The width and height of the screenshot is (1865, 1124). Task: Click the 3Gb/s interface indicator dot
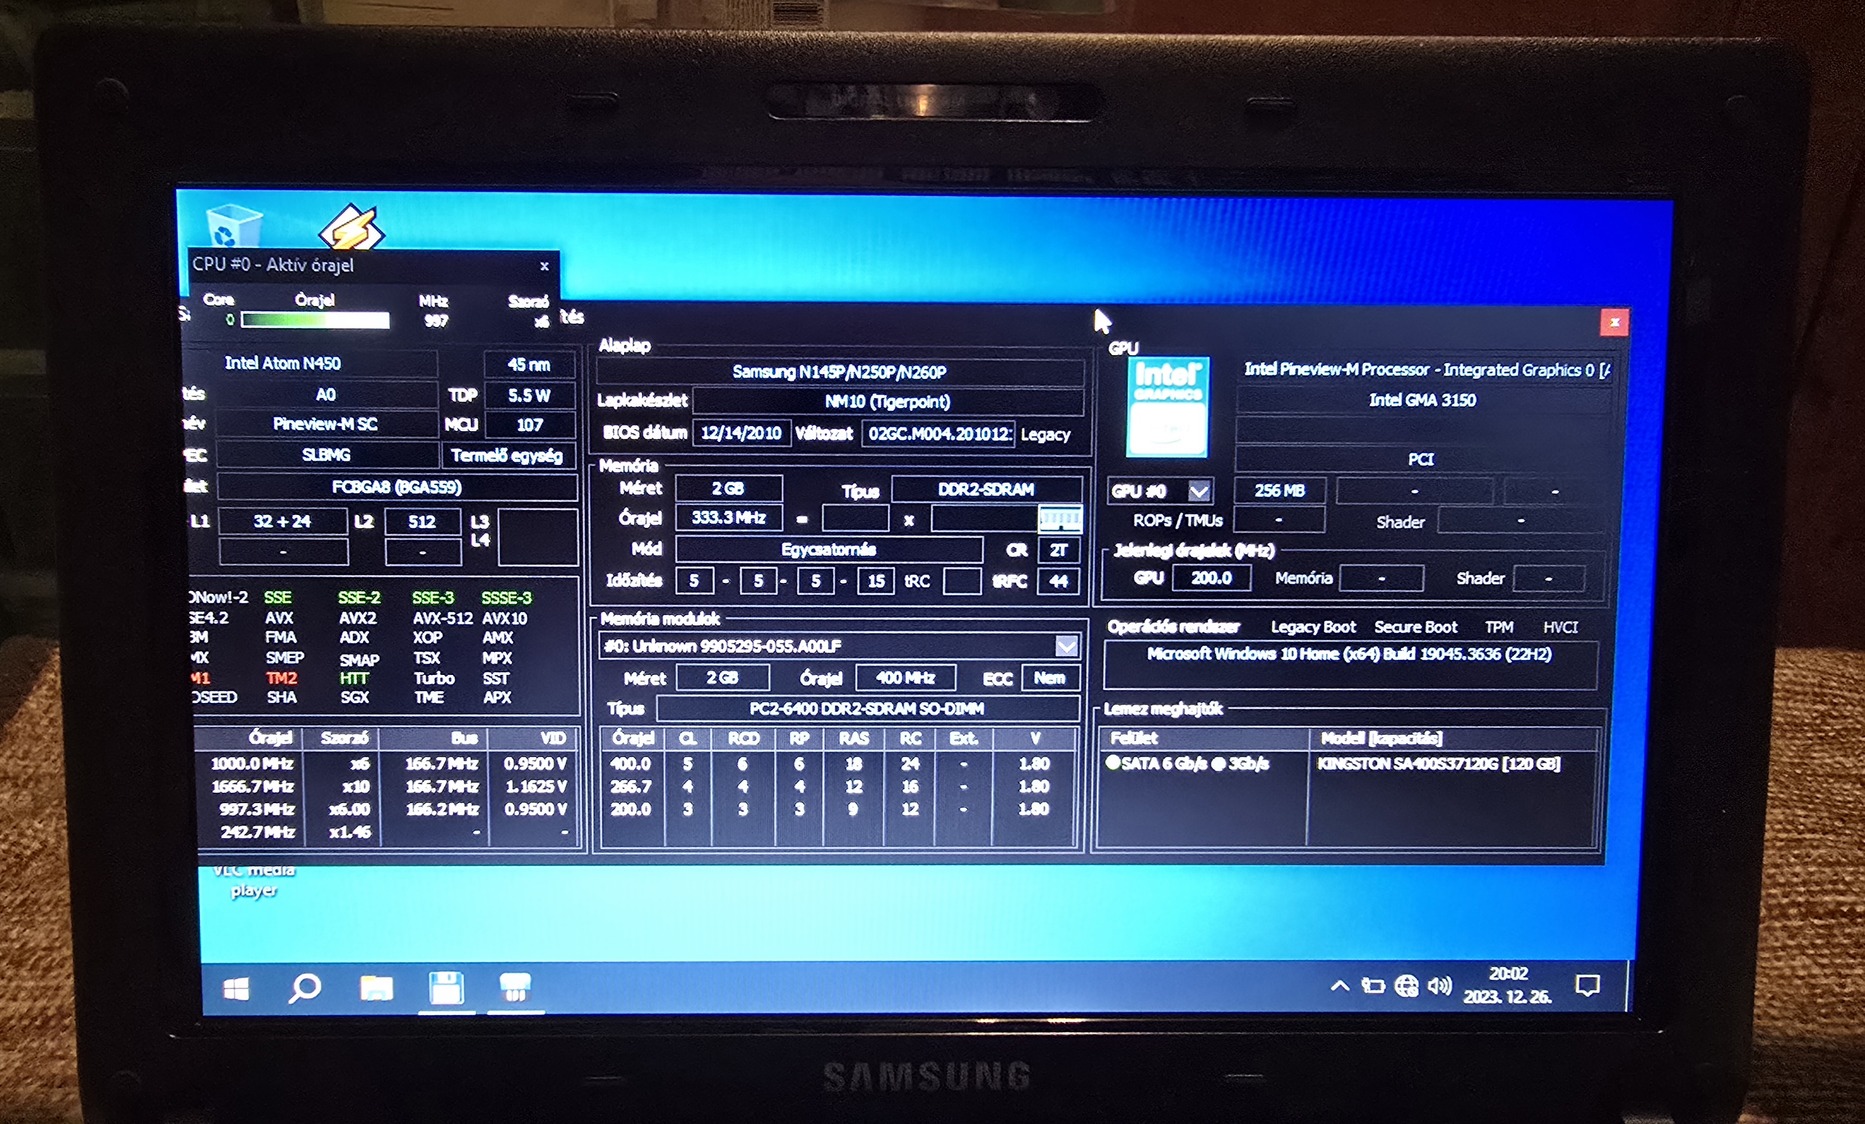(1218, 764)
